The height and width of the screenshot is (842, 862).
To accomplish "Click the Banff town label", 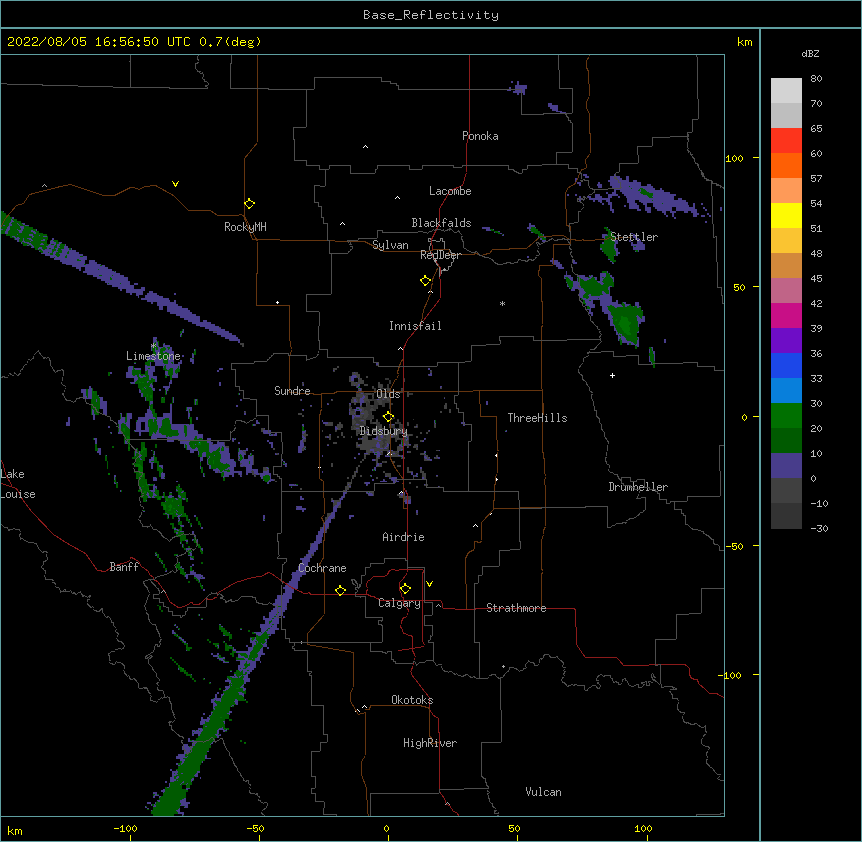I will click(124, 567).
